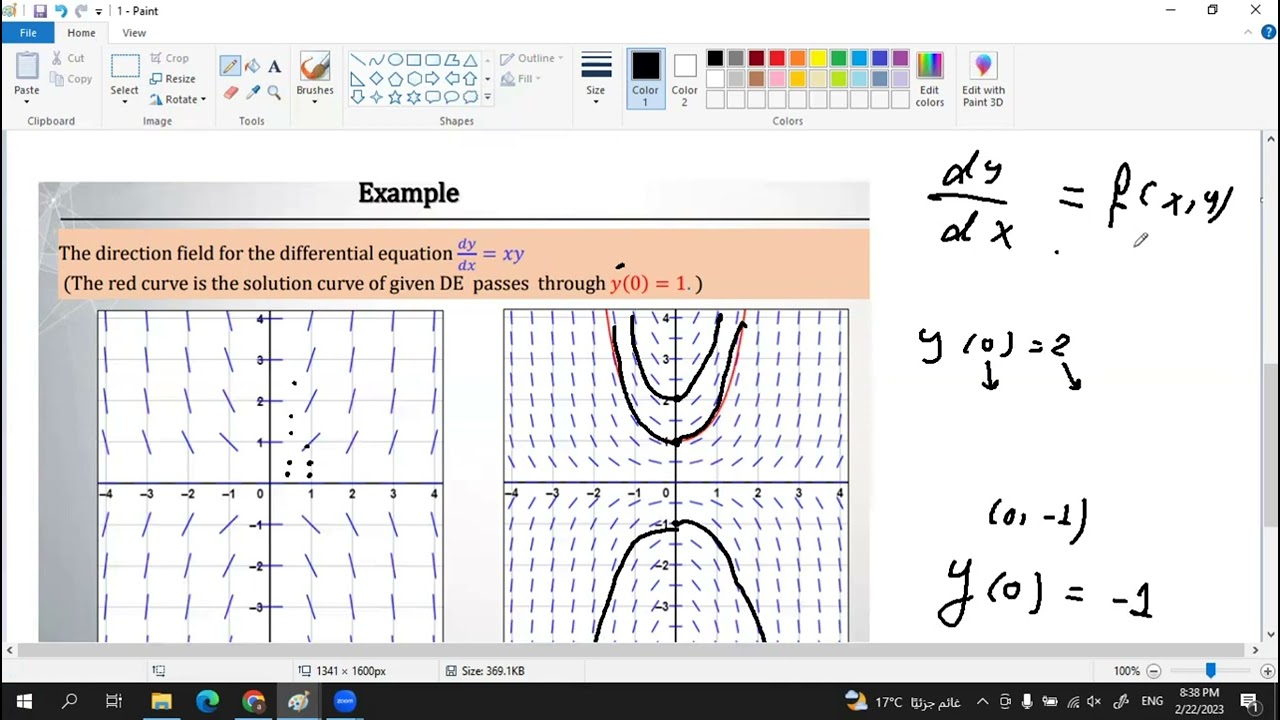
Task: Open the Windows Start menu
Action: [23, 701]
